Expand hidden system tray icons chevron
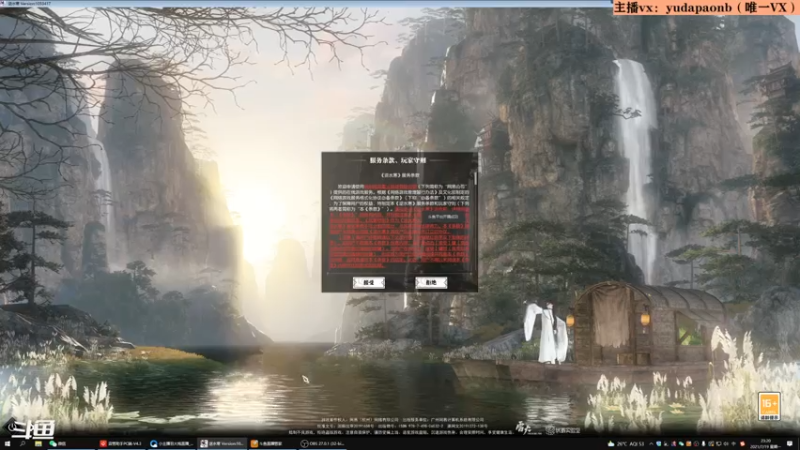Screen dimensions: 800x450 [x=651, y=444]
